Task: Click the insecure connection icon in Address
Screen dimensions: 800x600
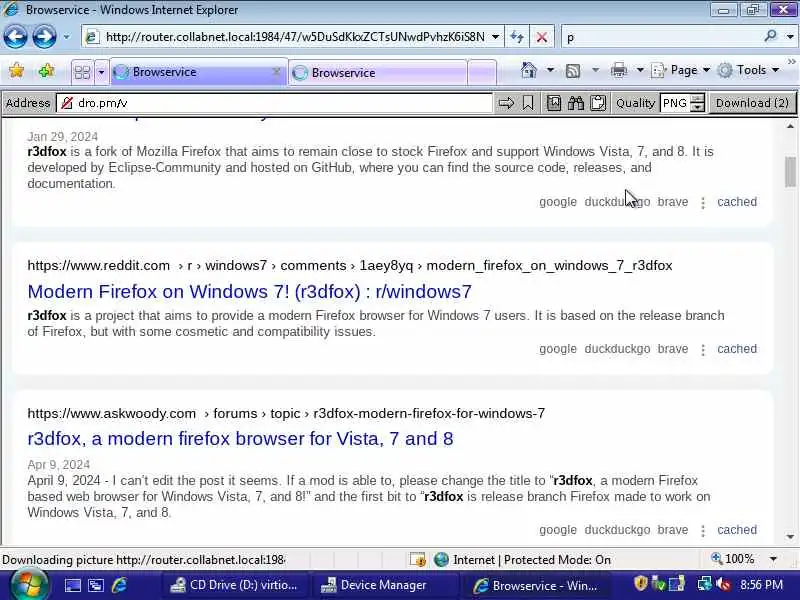Action: (x=67, y=103)
